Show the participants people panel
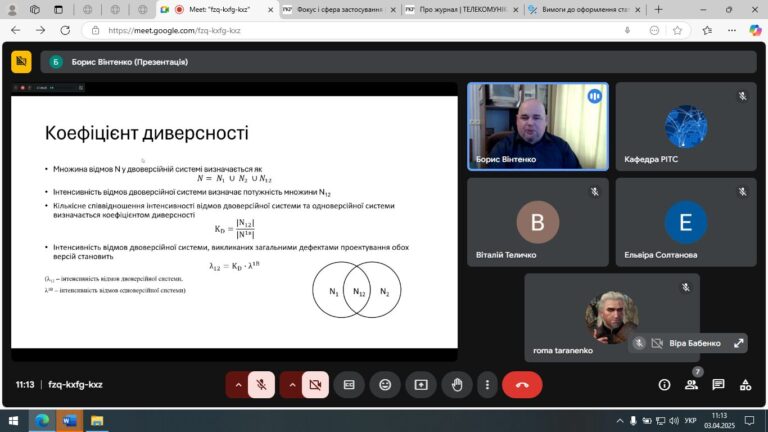The height and width of the screenshot is (432, 768). click(x=691, y=384)
